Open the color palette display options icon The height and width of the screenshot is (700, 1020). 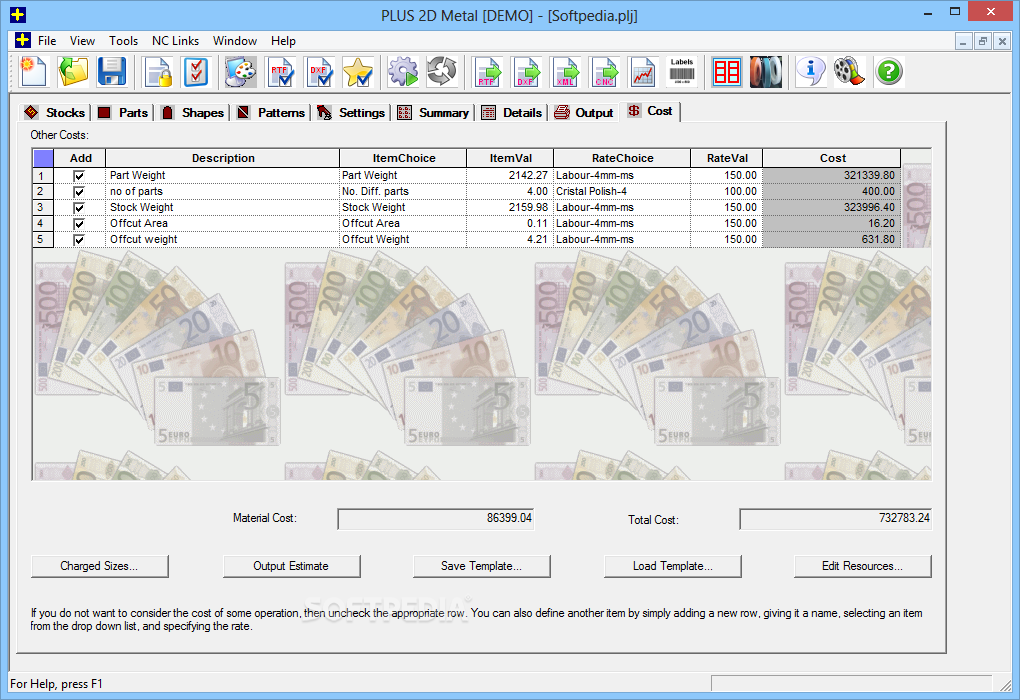(241, 71)
